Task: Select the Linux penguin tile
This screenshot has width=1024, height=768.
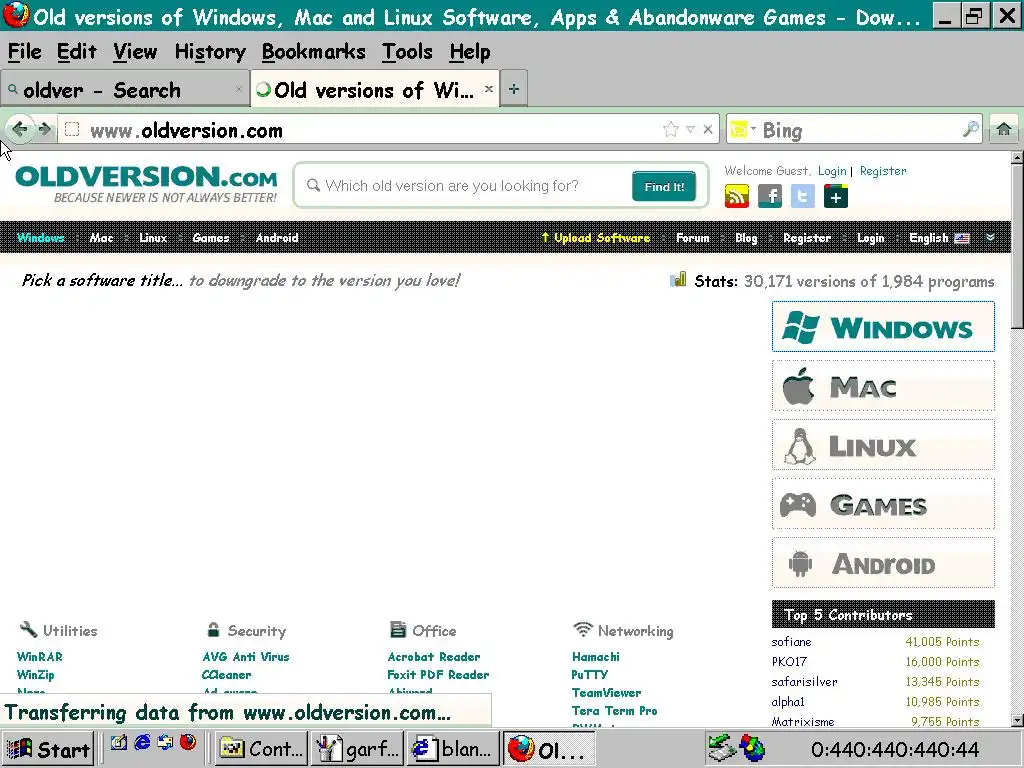Action: (x=883, y=445)
